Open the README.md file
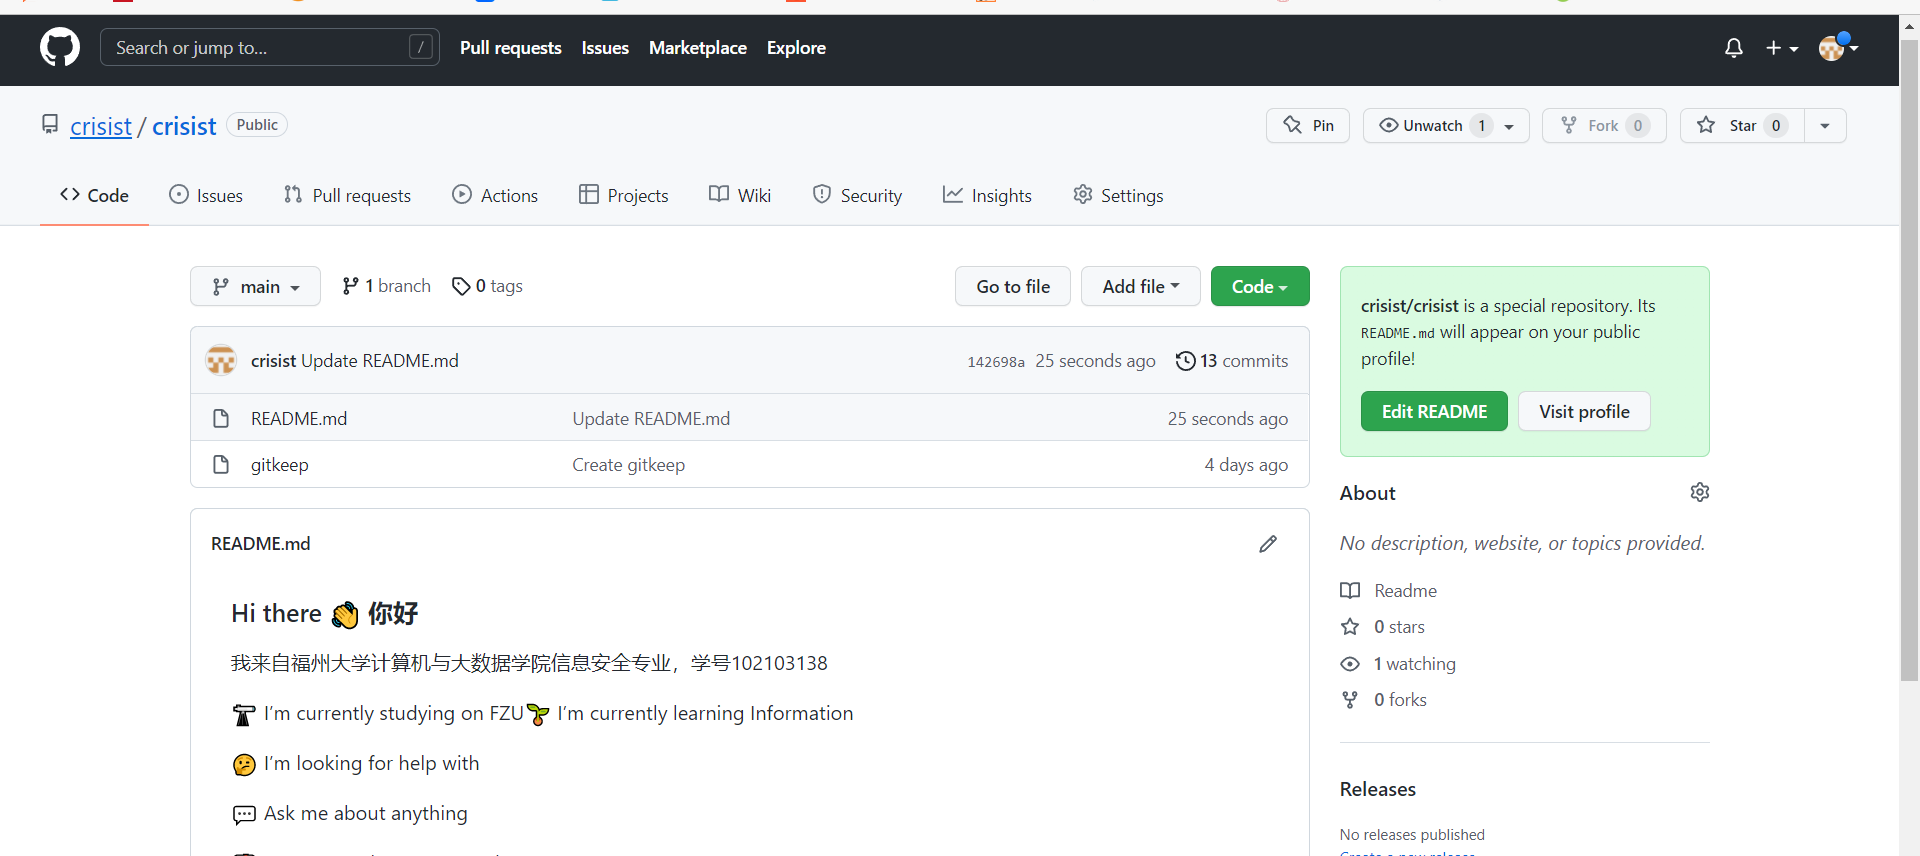The image size is (1920, 856). (x=299, y=418)
